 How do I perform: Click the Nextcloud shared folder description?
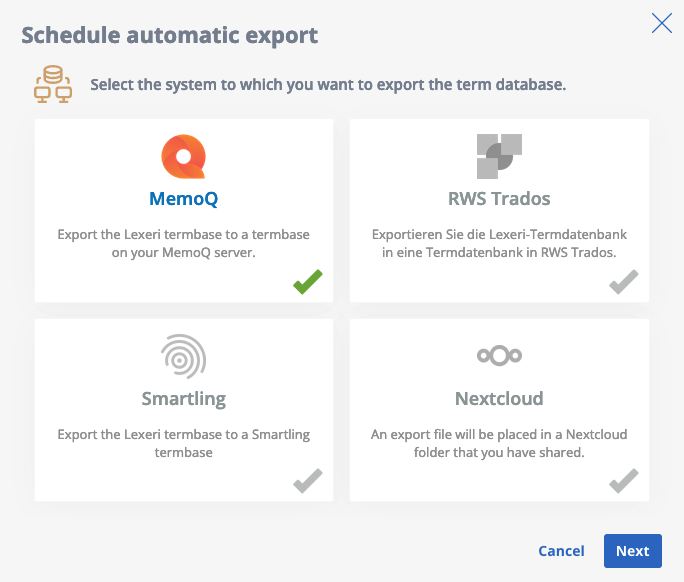pyautogui.click(x=499, y=444)
